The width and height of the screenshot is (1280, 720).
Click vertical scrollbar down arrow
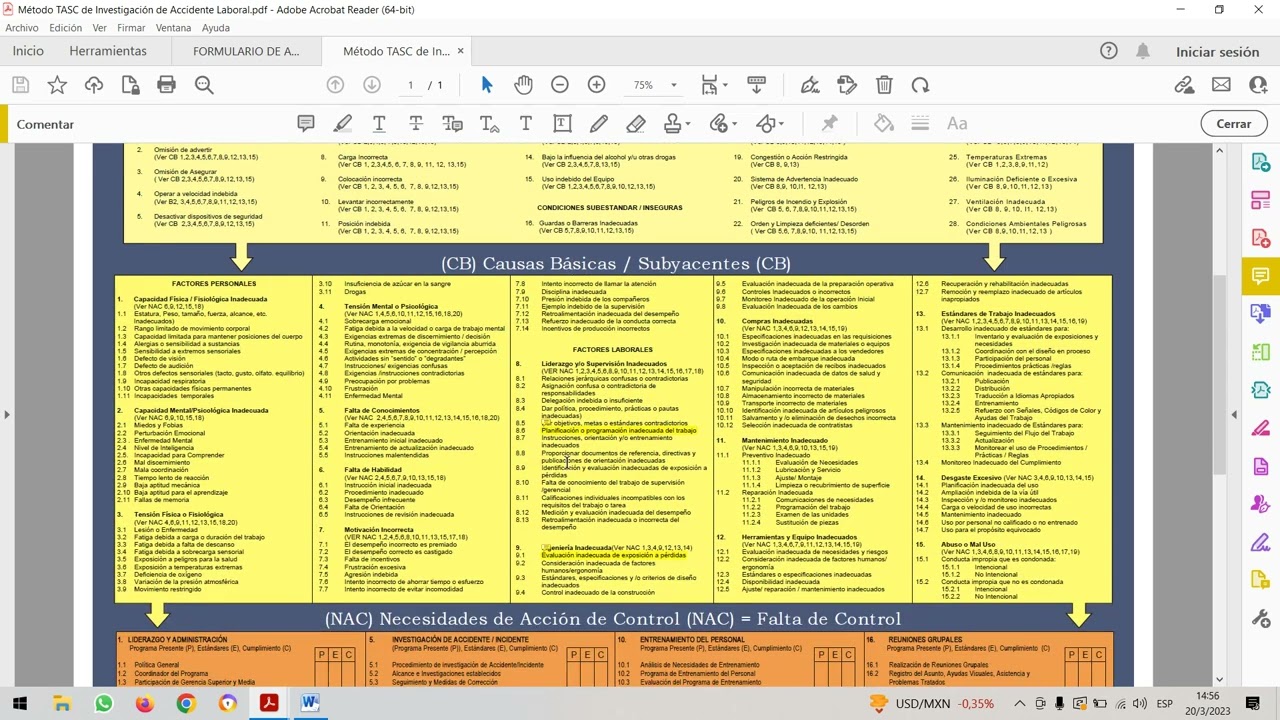point(1219,678)
